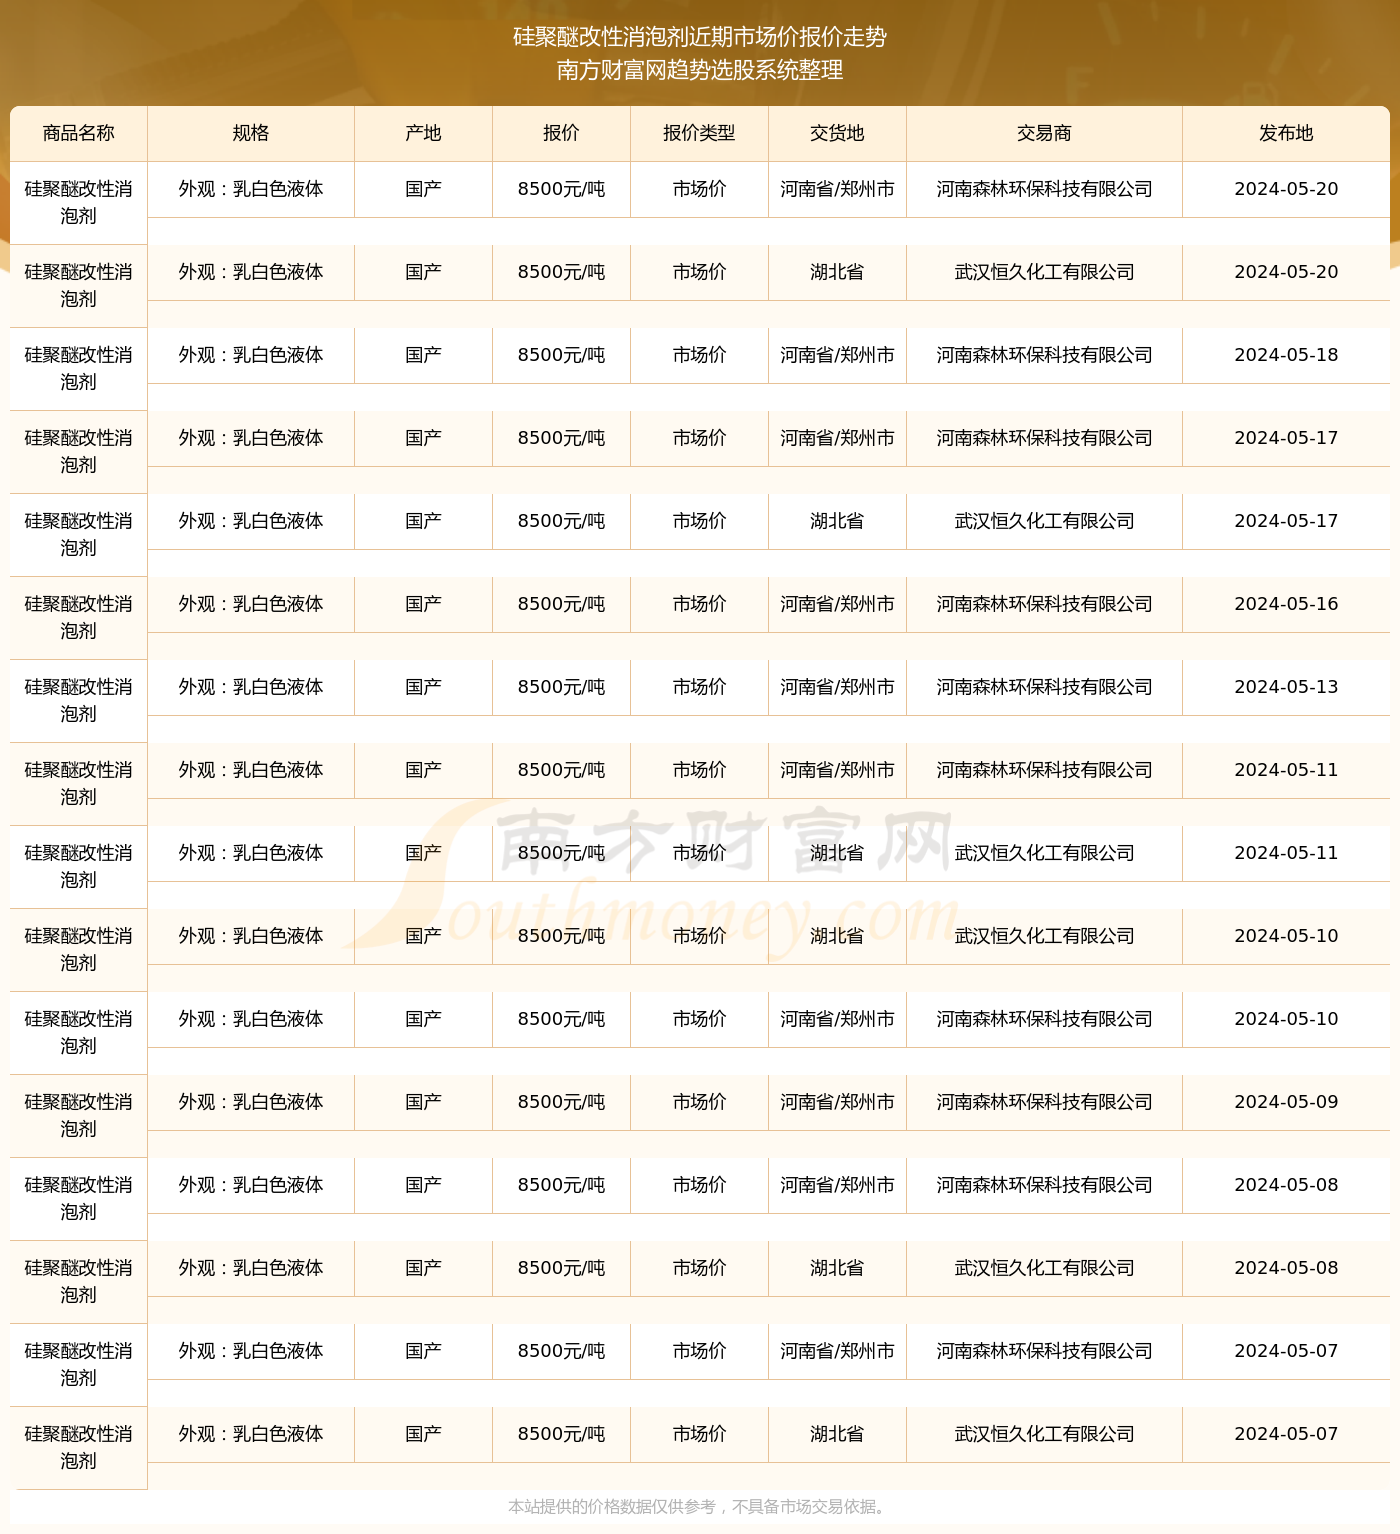Click 河南省/郑州市 in the 2024-05-16 row
1400x1534 pixels.
[x=837, y=604]
